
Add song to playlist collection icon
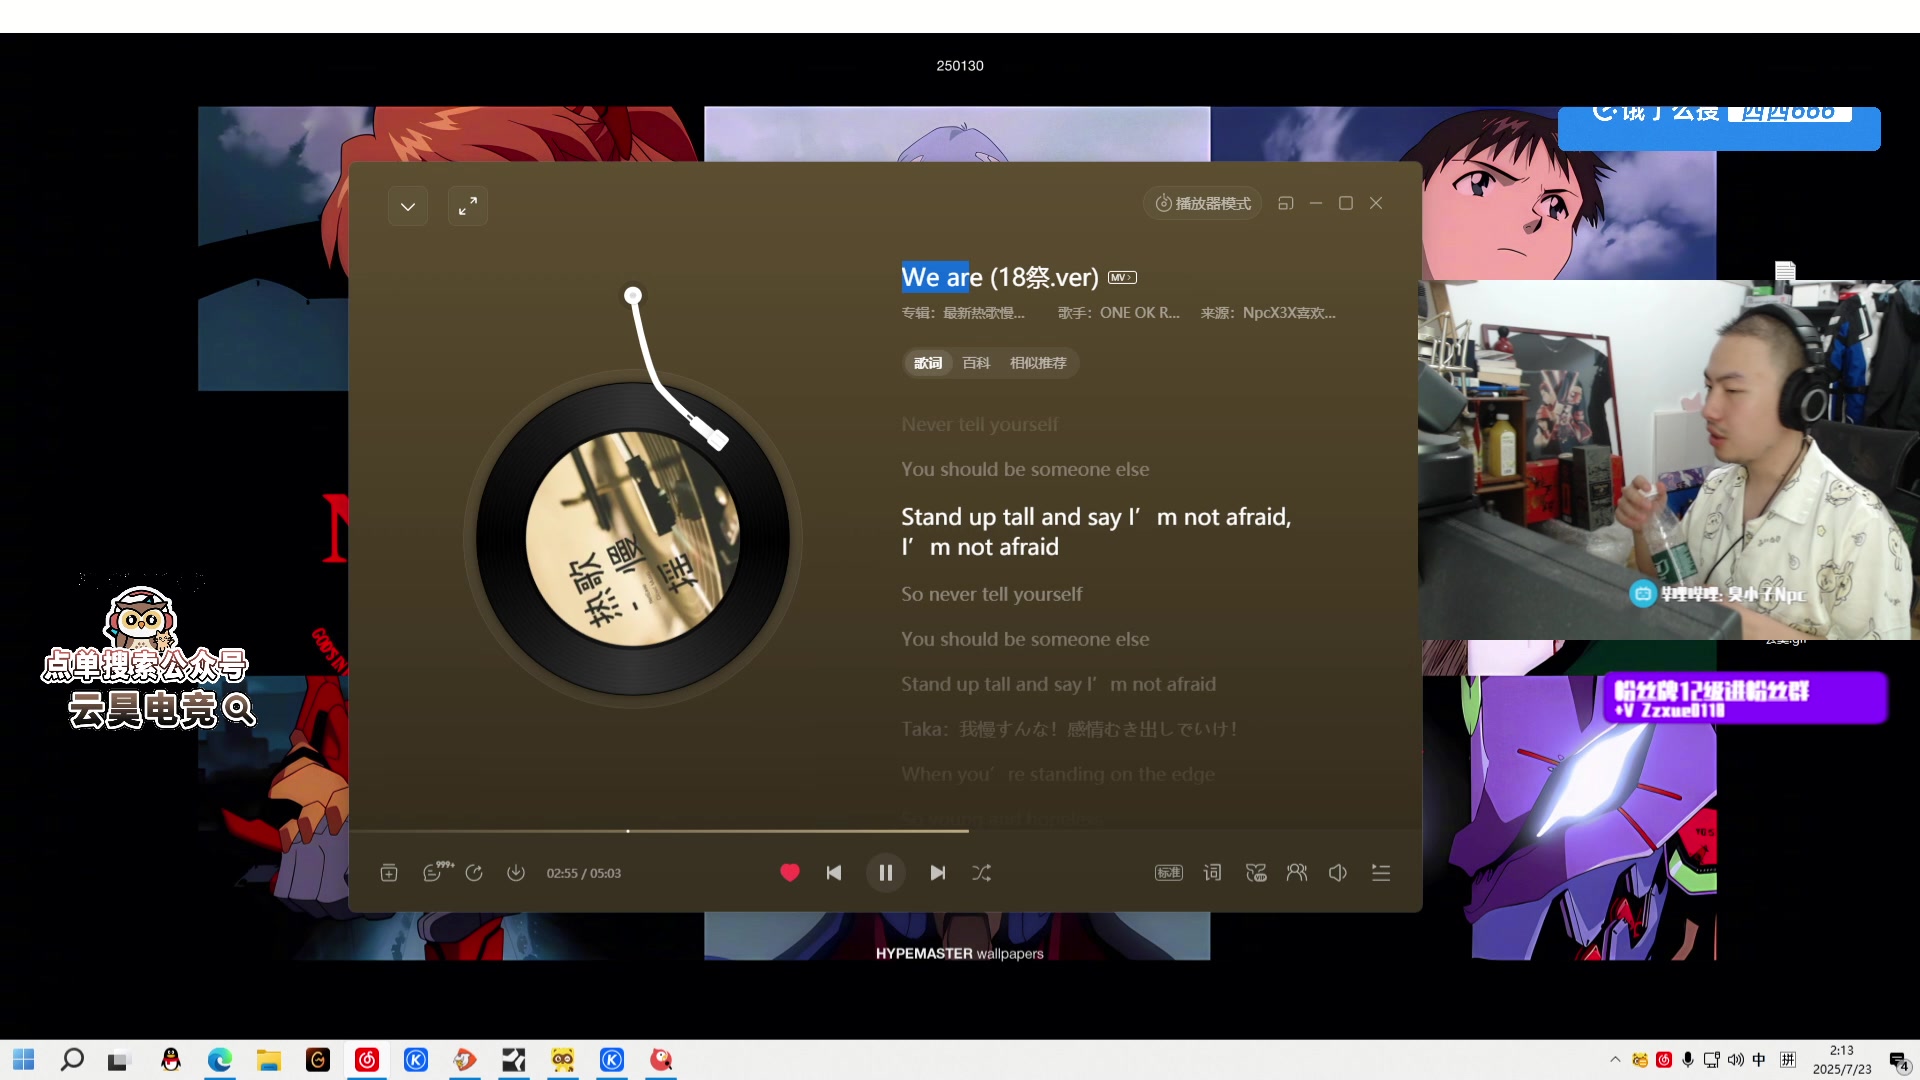pyautogui.click(x=389, y=873)
